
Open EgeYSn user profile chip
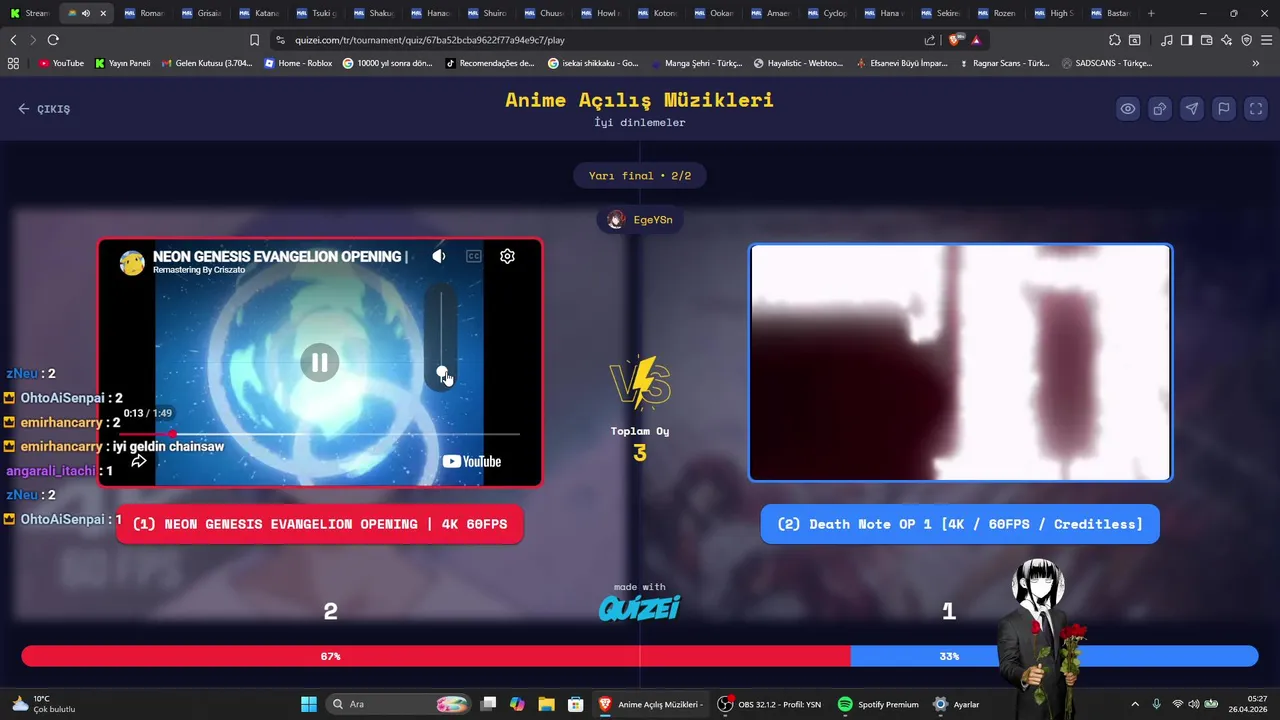click(x=640, y=220)
